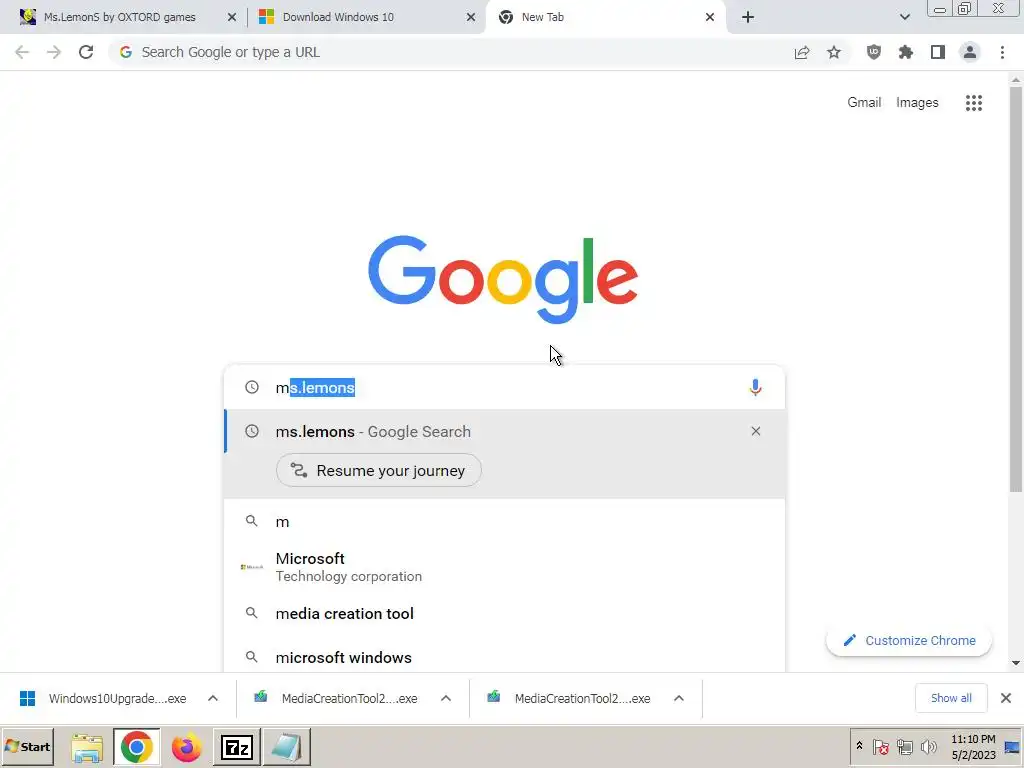Open the profile avatar menu

click(x=970, y=52)
